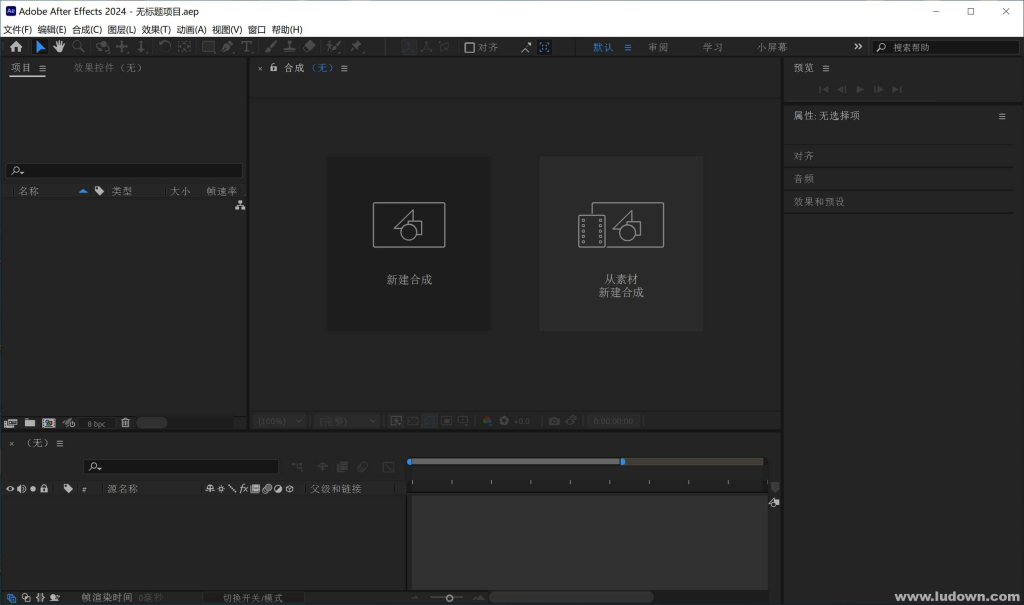Screen dimensions: 1024x605
Task: Toggle the eye video column header
Action: 10,489
